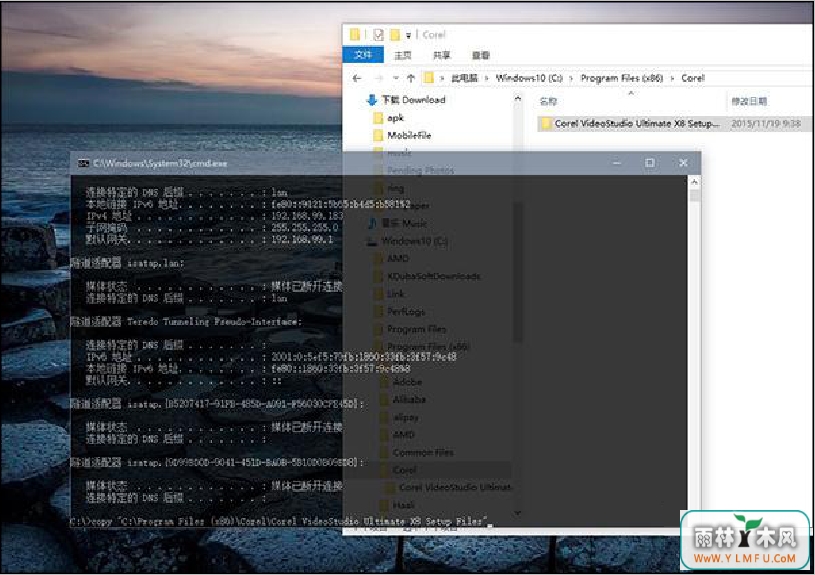Click the folder icon in Explorer title bar
The height and width of the screenshot is (575, 815).
point(355,35)
